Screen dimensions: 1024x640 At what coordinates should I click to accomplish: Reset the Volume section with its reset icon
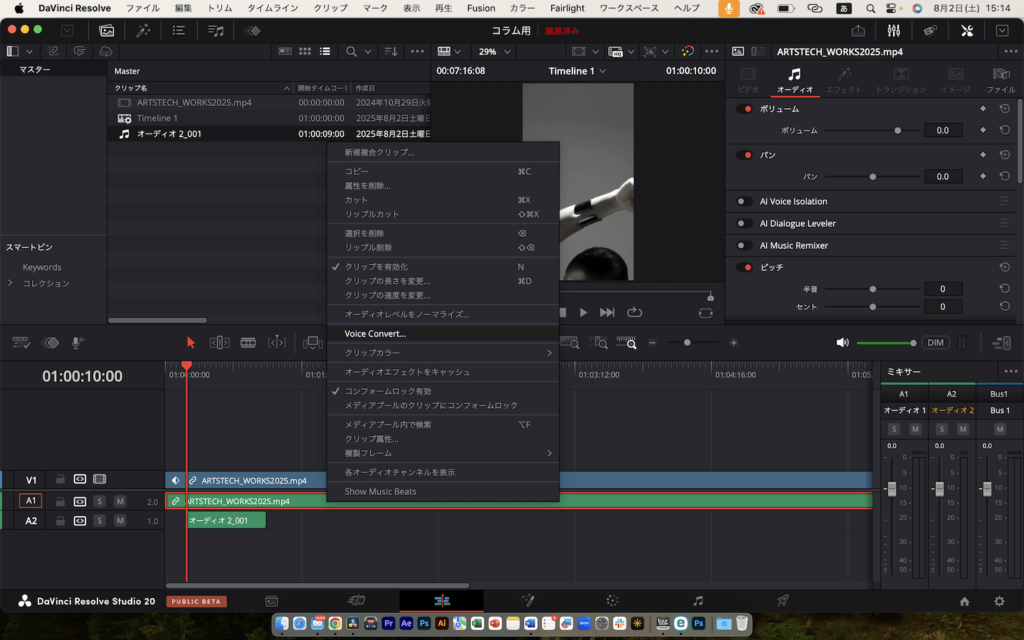pos(1004,108)
